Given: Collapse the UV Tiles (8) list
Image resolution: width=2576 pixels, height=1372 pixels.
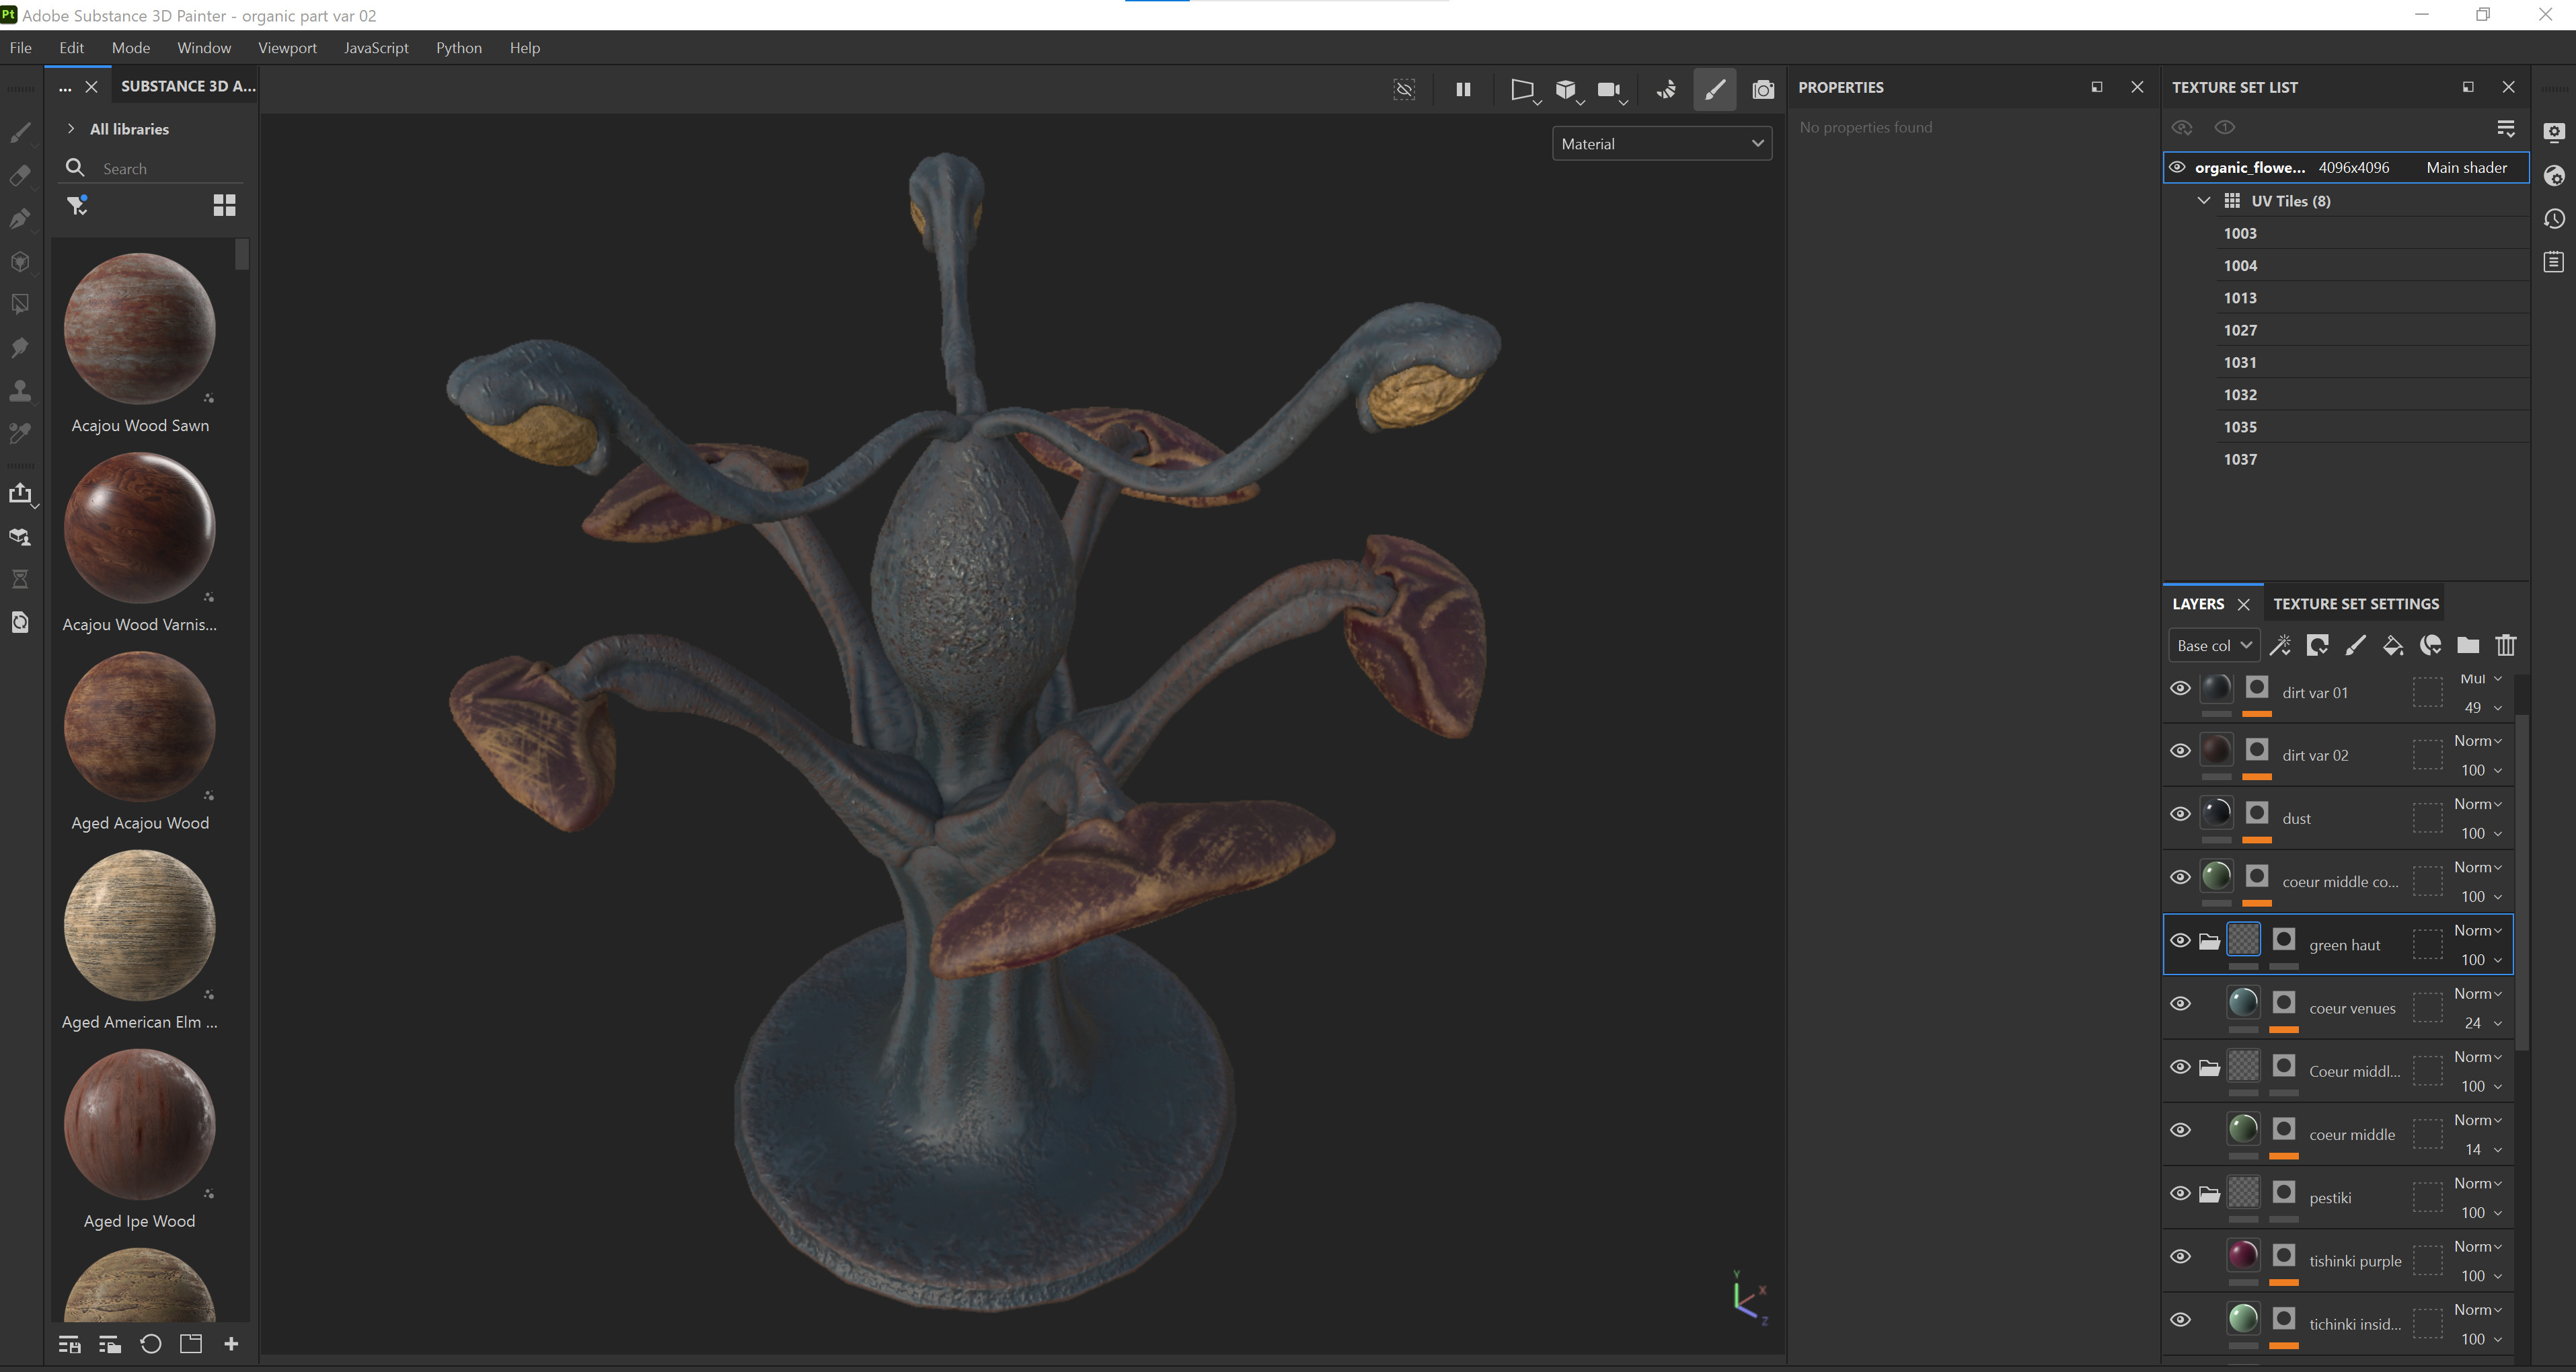Looking at the screenshot, I should point(2203,201).
